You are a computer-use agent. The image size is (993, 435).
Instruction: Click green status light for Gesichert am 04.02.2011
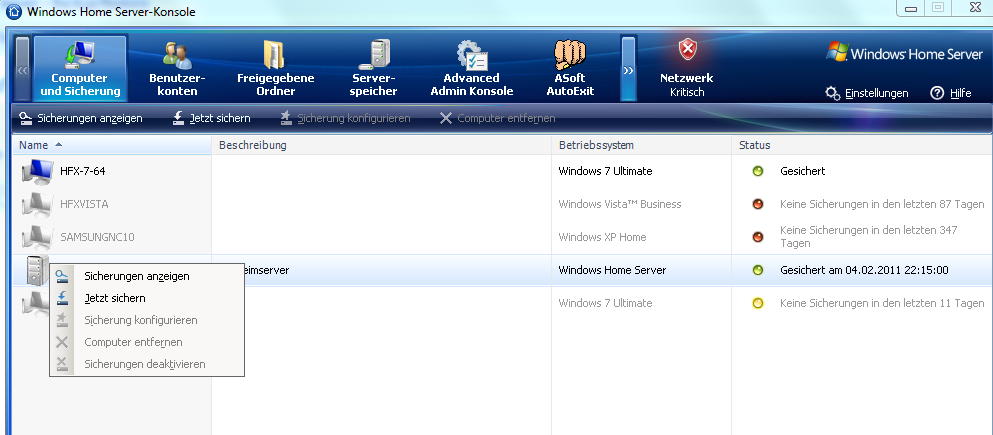757,270
